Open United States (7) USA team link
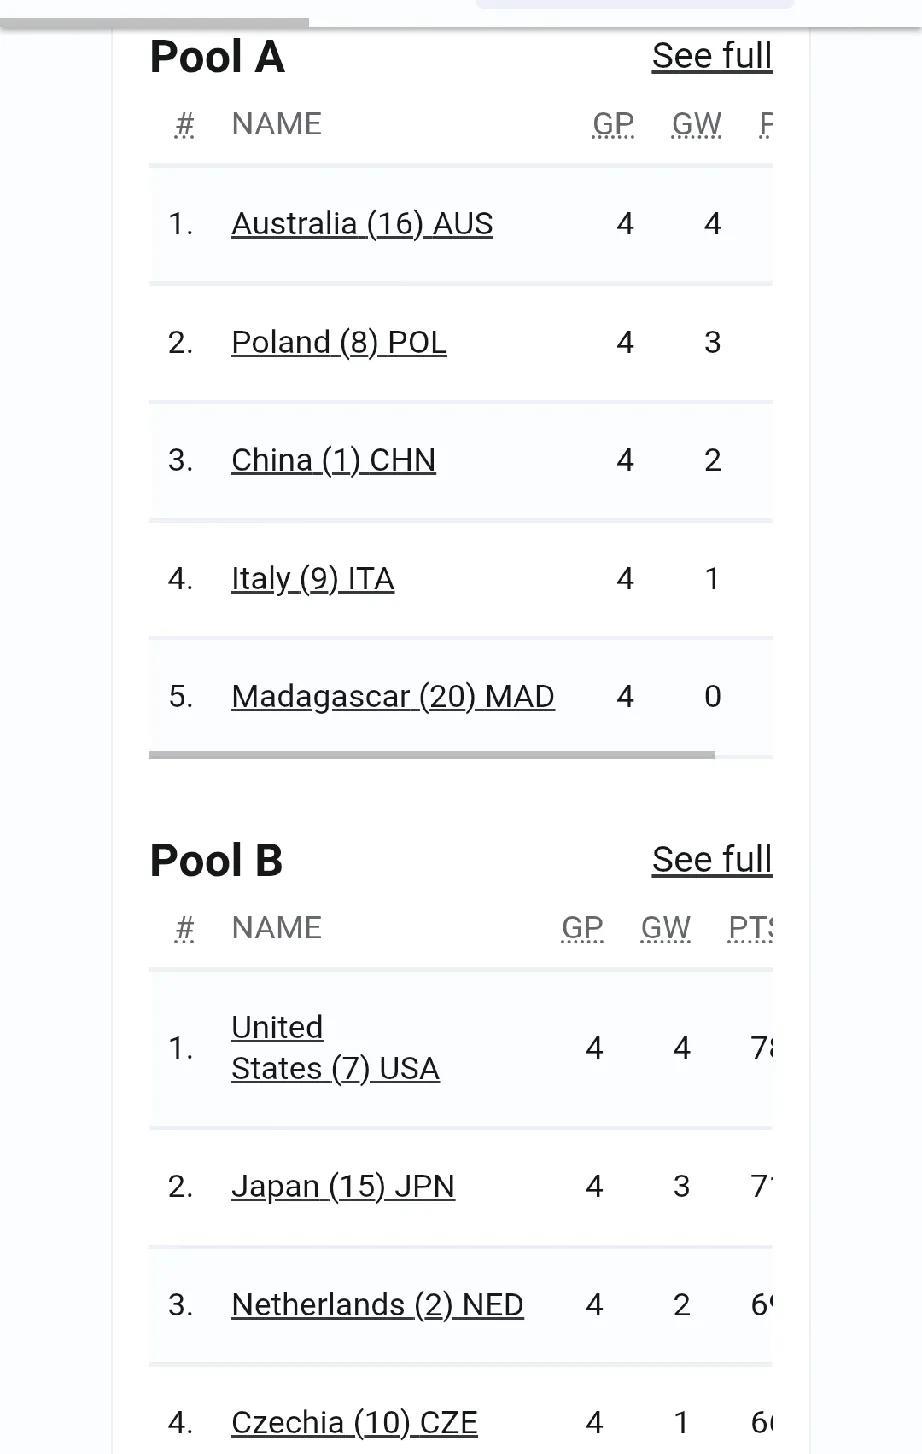This screenshot has height=1454, width=922. (335, 1048)
